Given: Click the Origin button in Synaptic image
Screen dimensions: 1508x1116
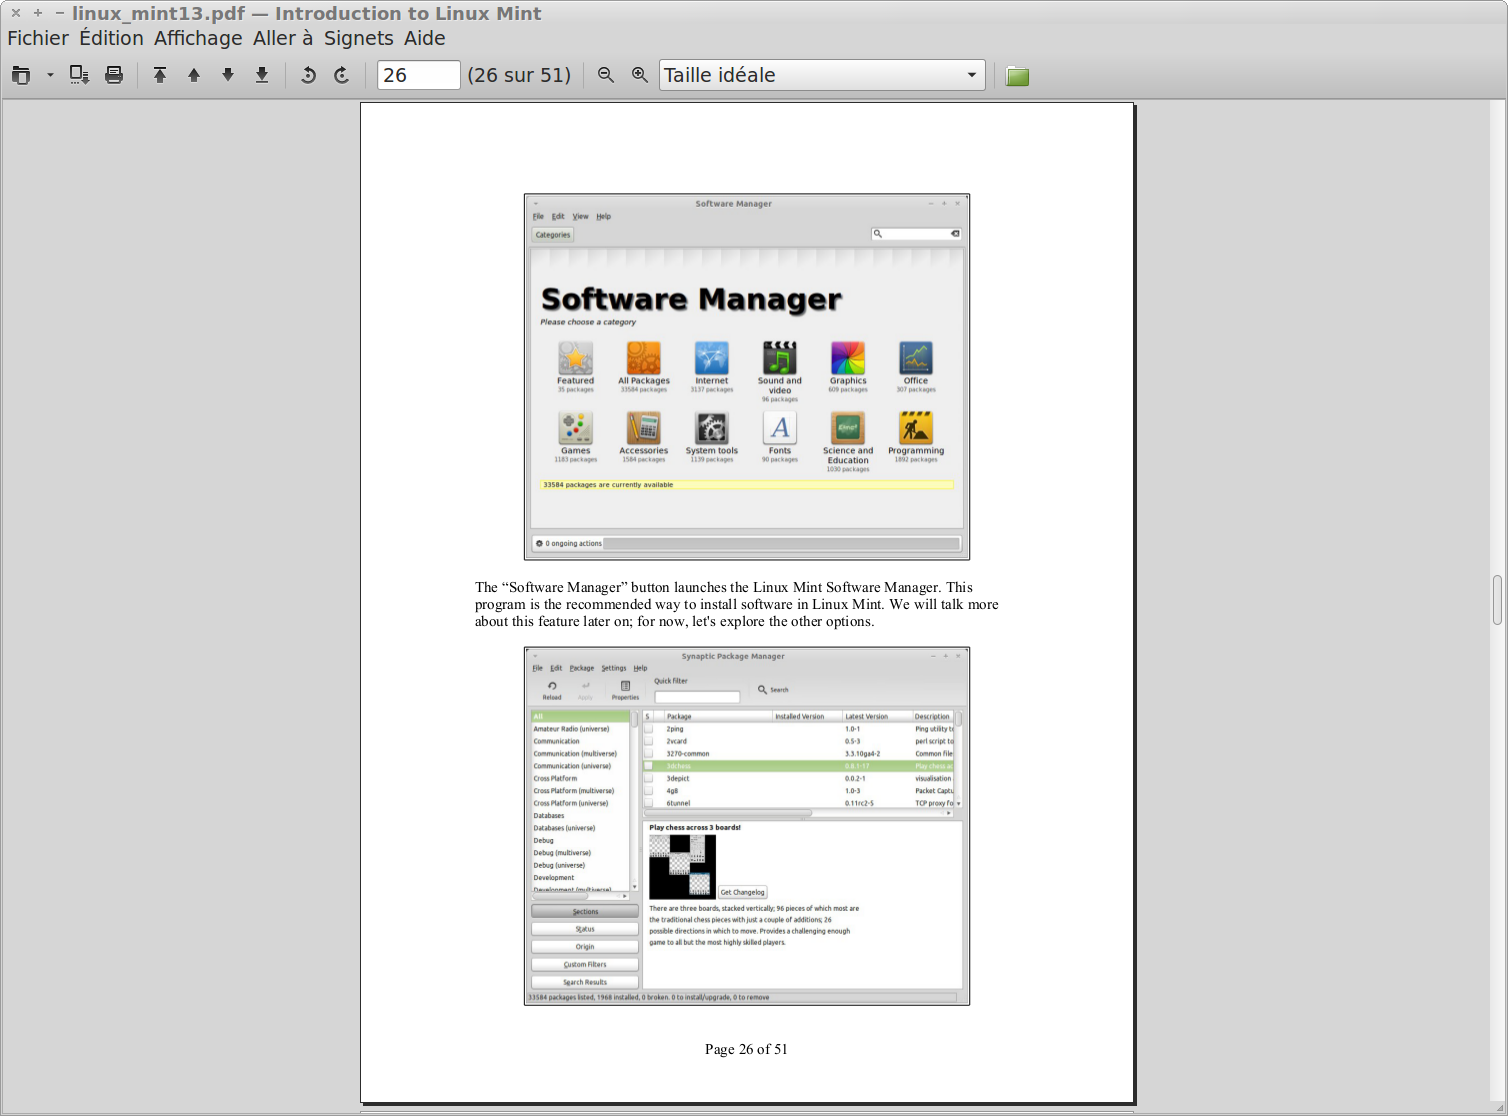Looking at the screenshot, I should coord(585,947).
